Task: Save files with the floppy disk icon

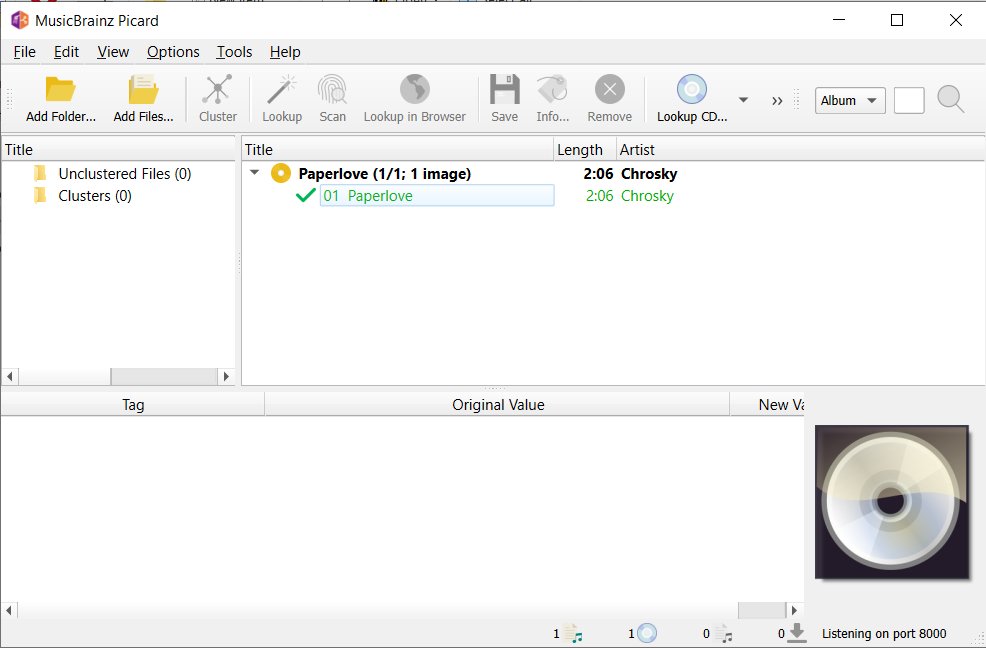Action: 504,90
